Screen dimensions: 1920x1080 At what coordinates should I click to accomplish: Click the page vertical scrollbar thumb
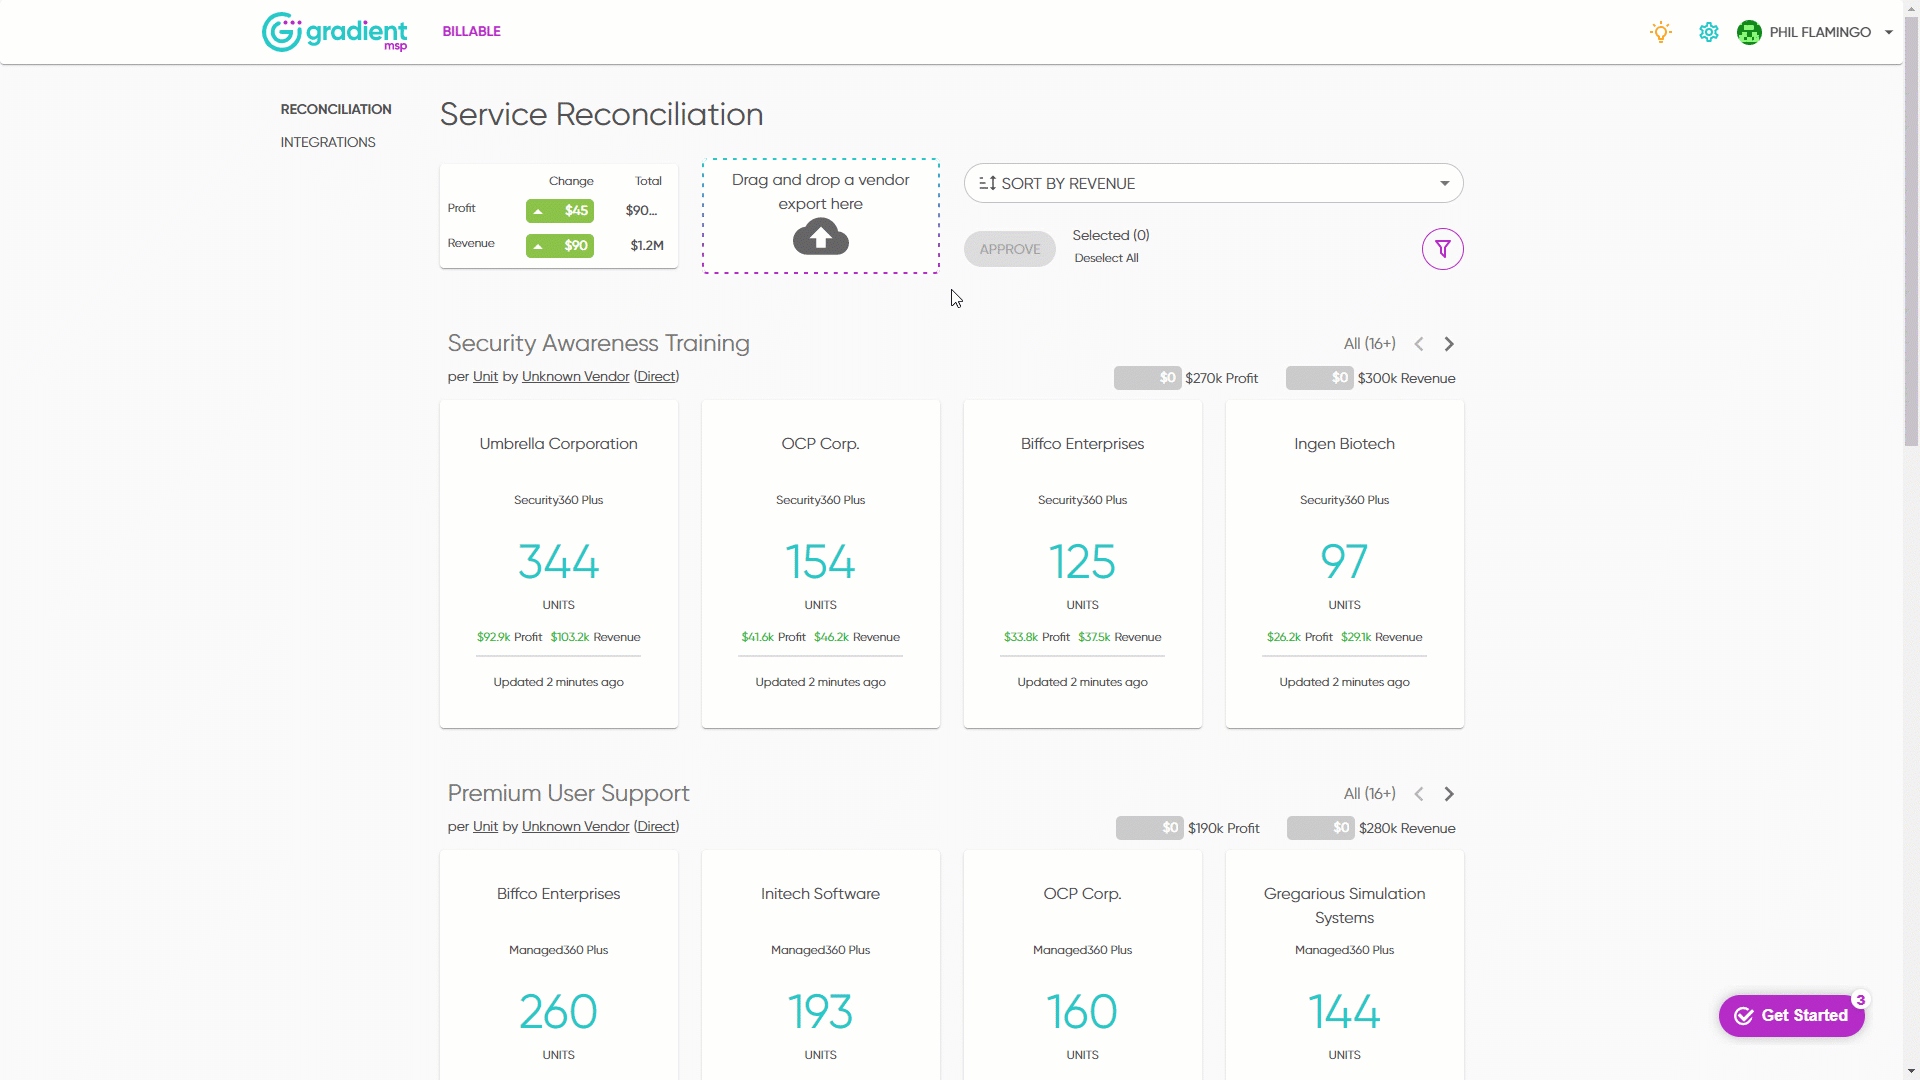[x=1911, y=230]
